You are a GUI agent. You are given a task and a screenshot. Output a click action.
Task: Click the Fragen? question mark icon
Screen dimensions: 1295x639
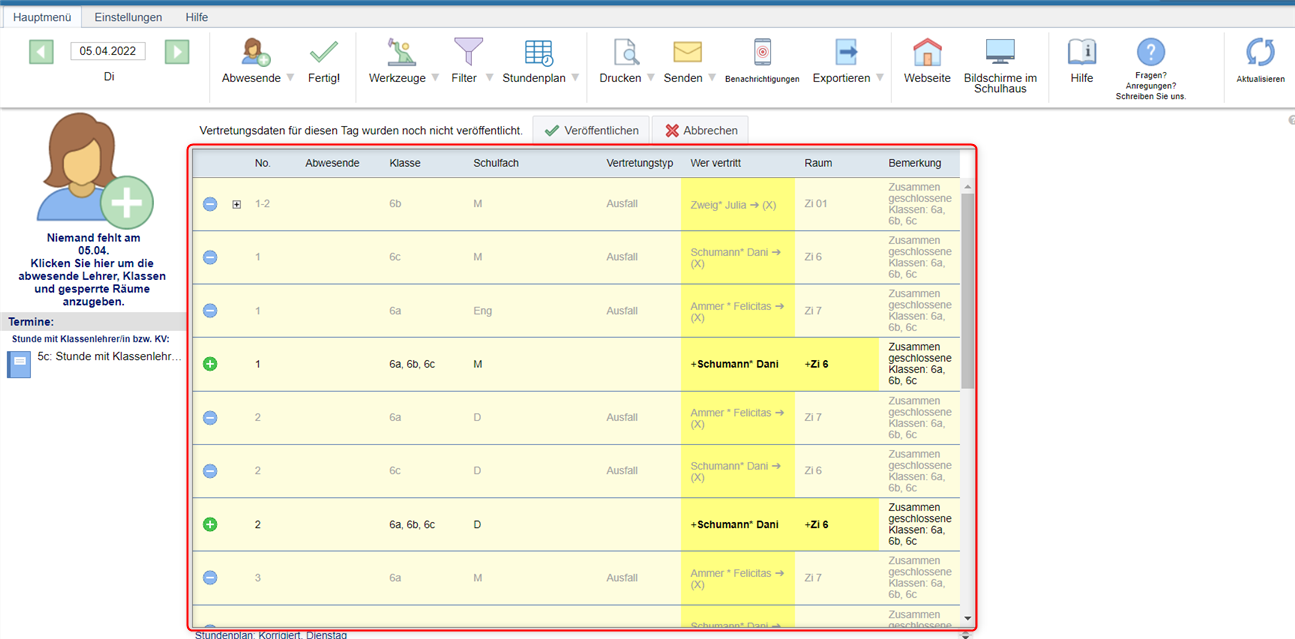(1151, 52)
